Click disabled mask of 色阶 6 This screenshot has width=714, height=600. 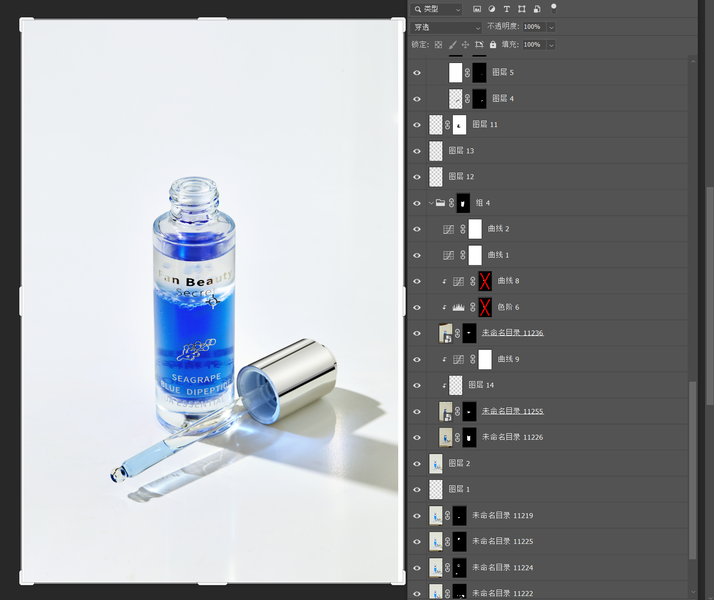coord(485,307)
